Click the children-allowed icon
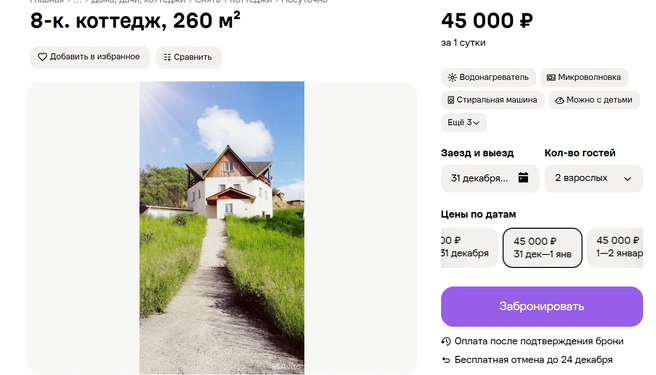This screenshot has width=656, height=375. (x=559, y=100)
